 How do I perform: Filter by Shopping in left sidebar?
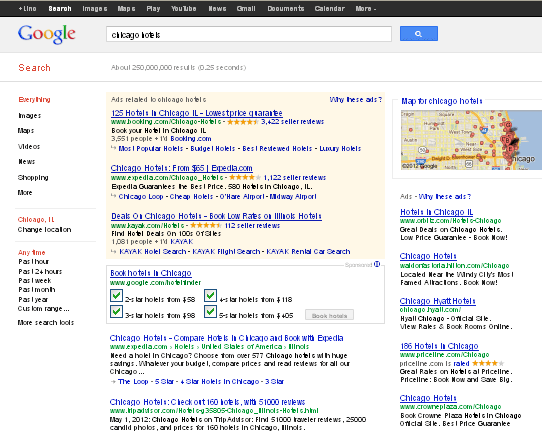click(33, 178)
